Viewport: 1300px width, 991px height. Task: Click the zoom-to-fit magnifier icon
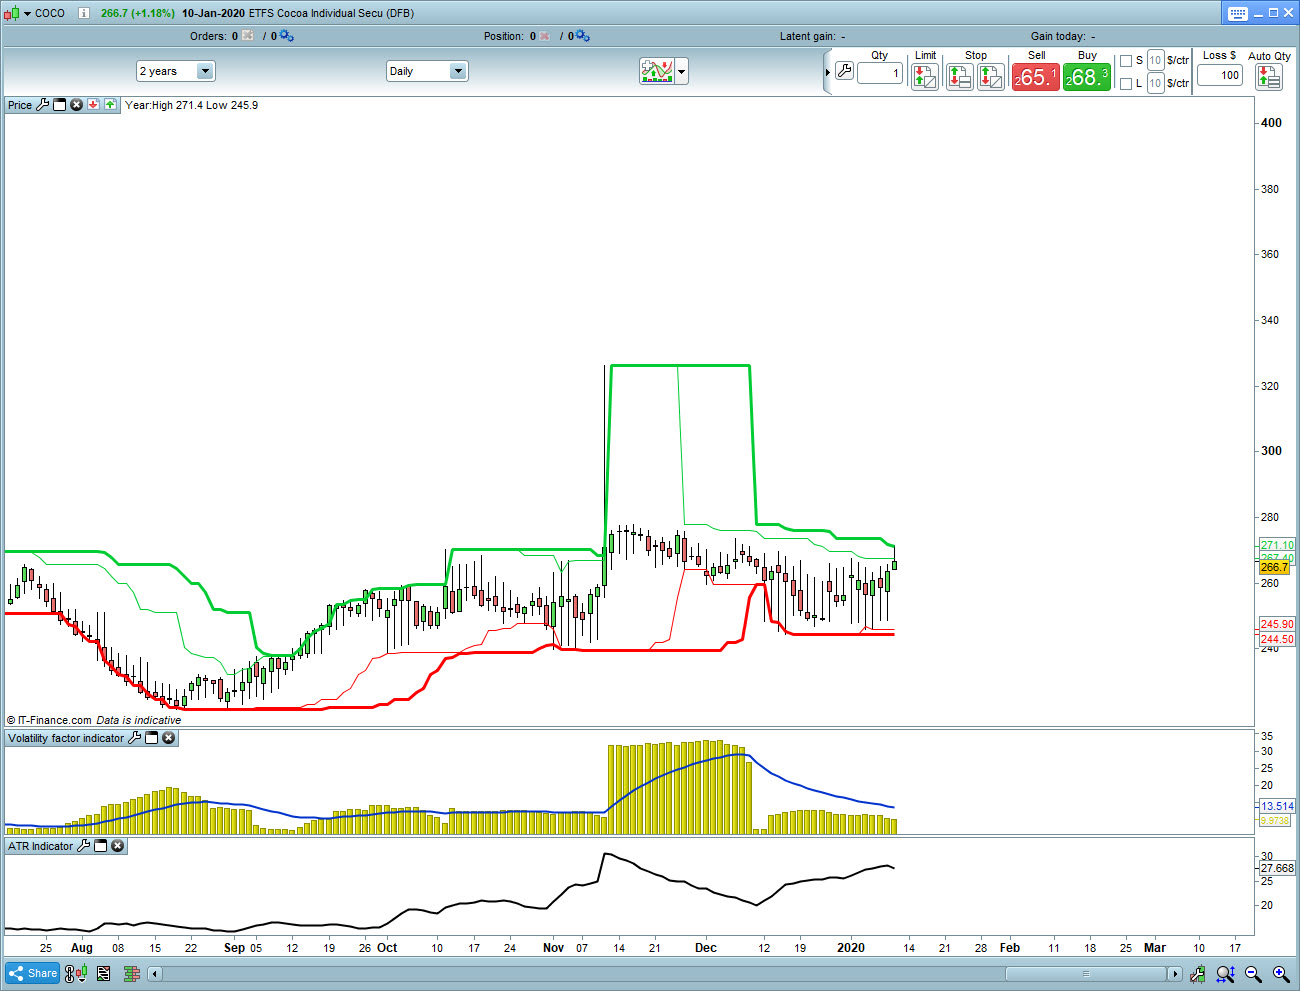(x=1225, y=973)
